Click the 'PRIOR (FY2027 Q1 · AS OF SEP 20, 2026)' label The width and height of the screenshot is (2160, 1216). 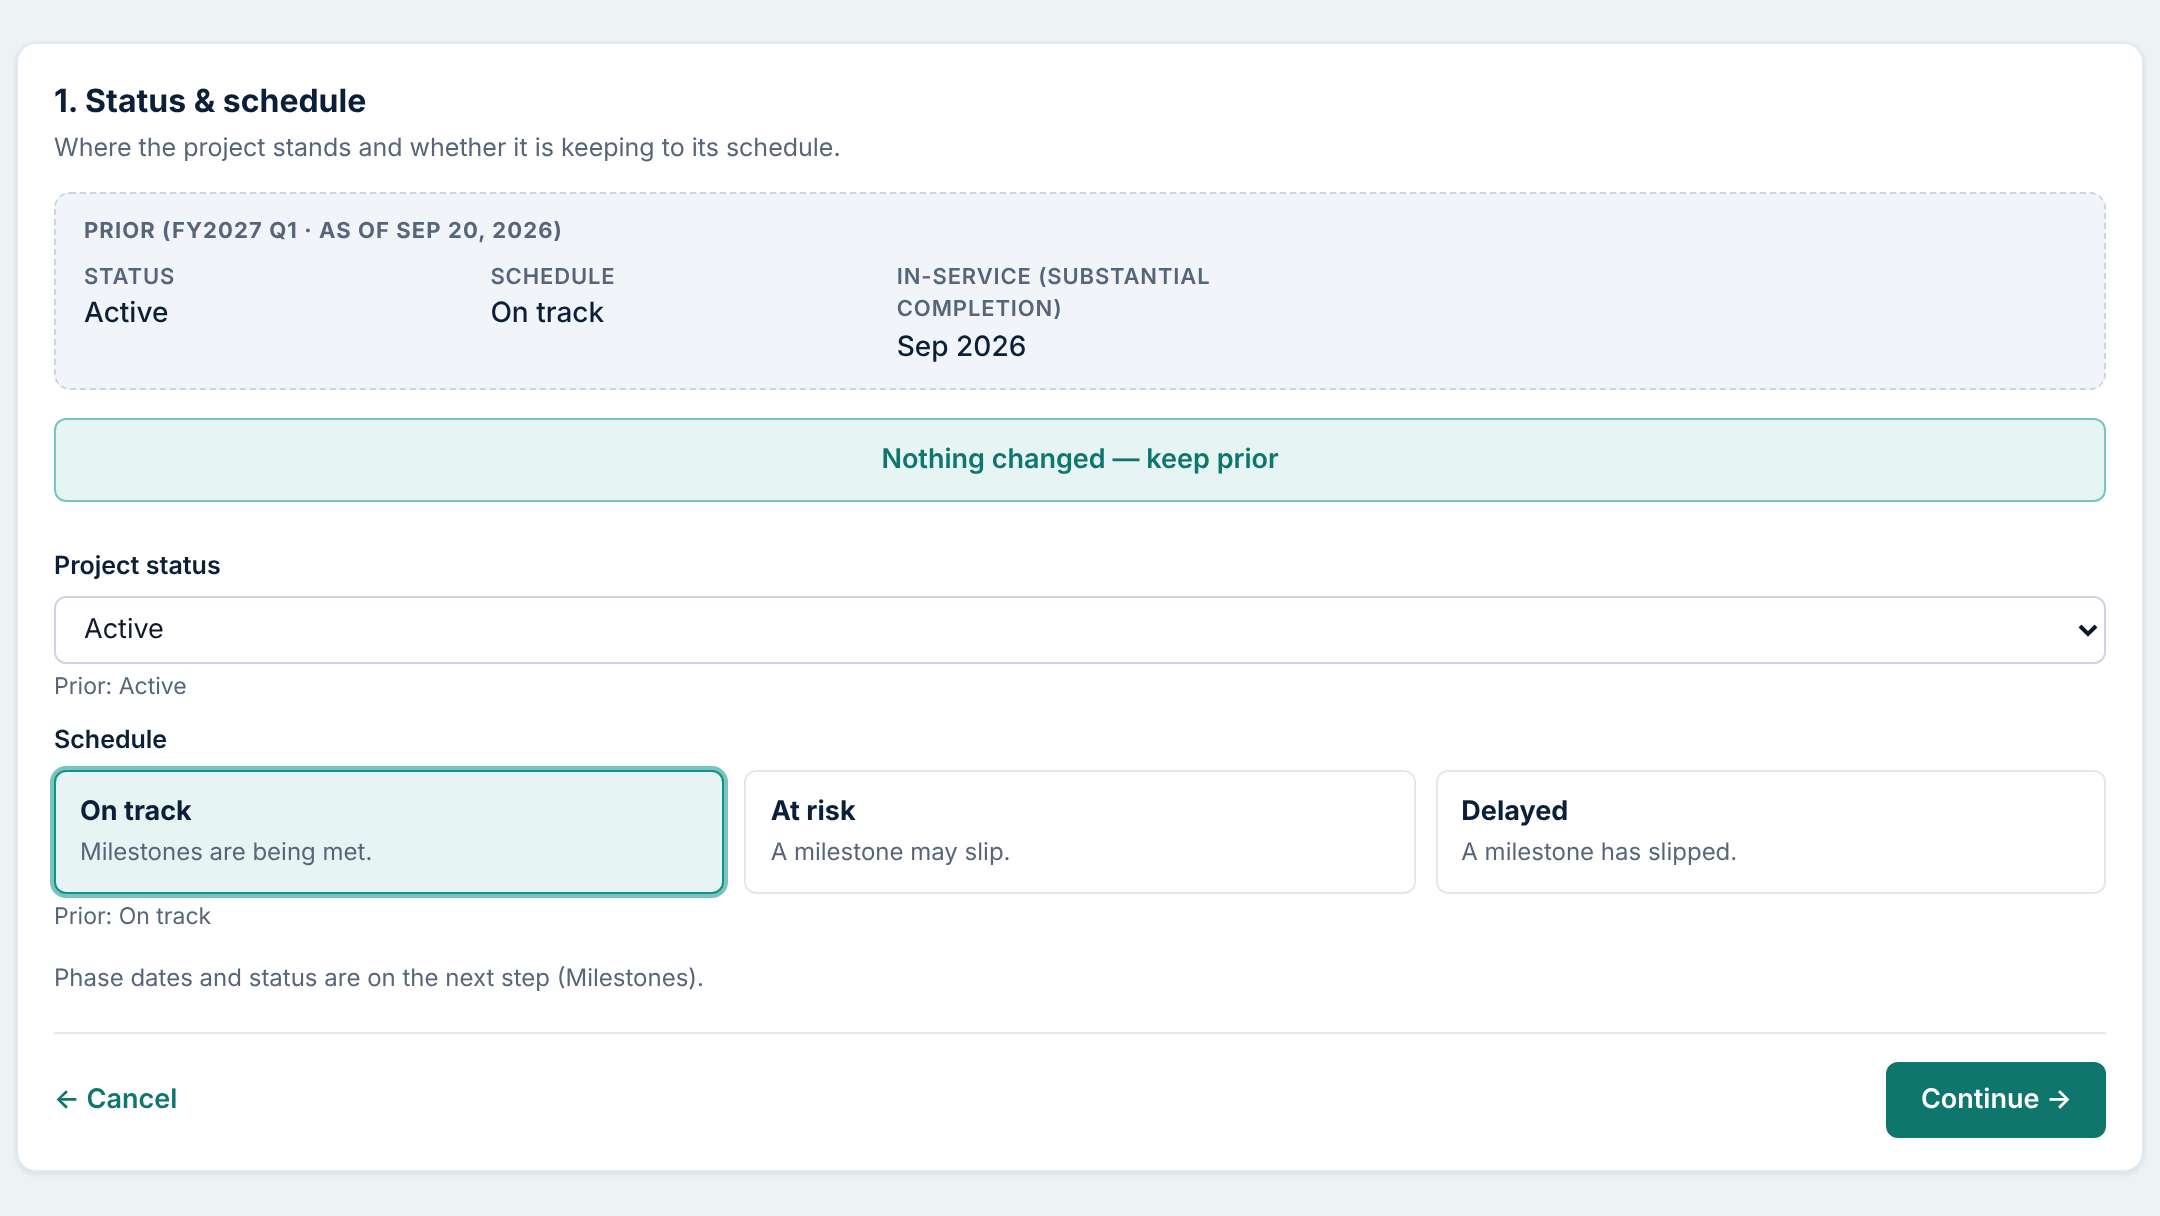point(323,230)
